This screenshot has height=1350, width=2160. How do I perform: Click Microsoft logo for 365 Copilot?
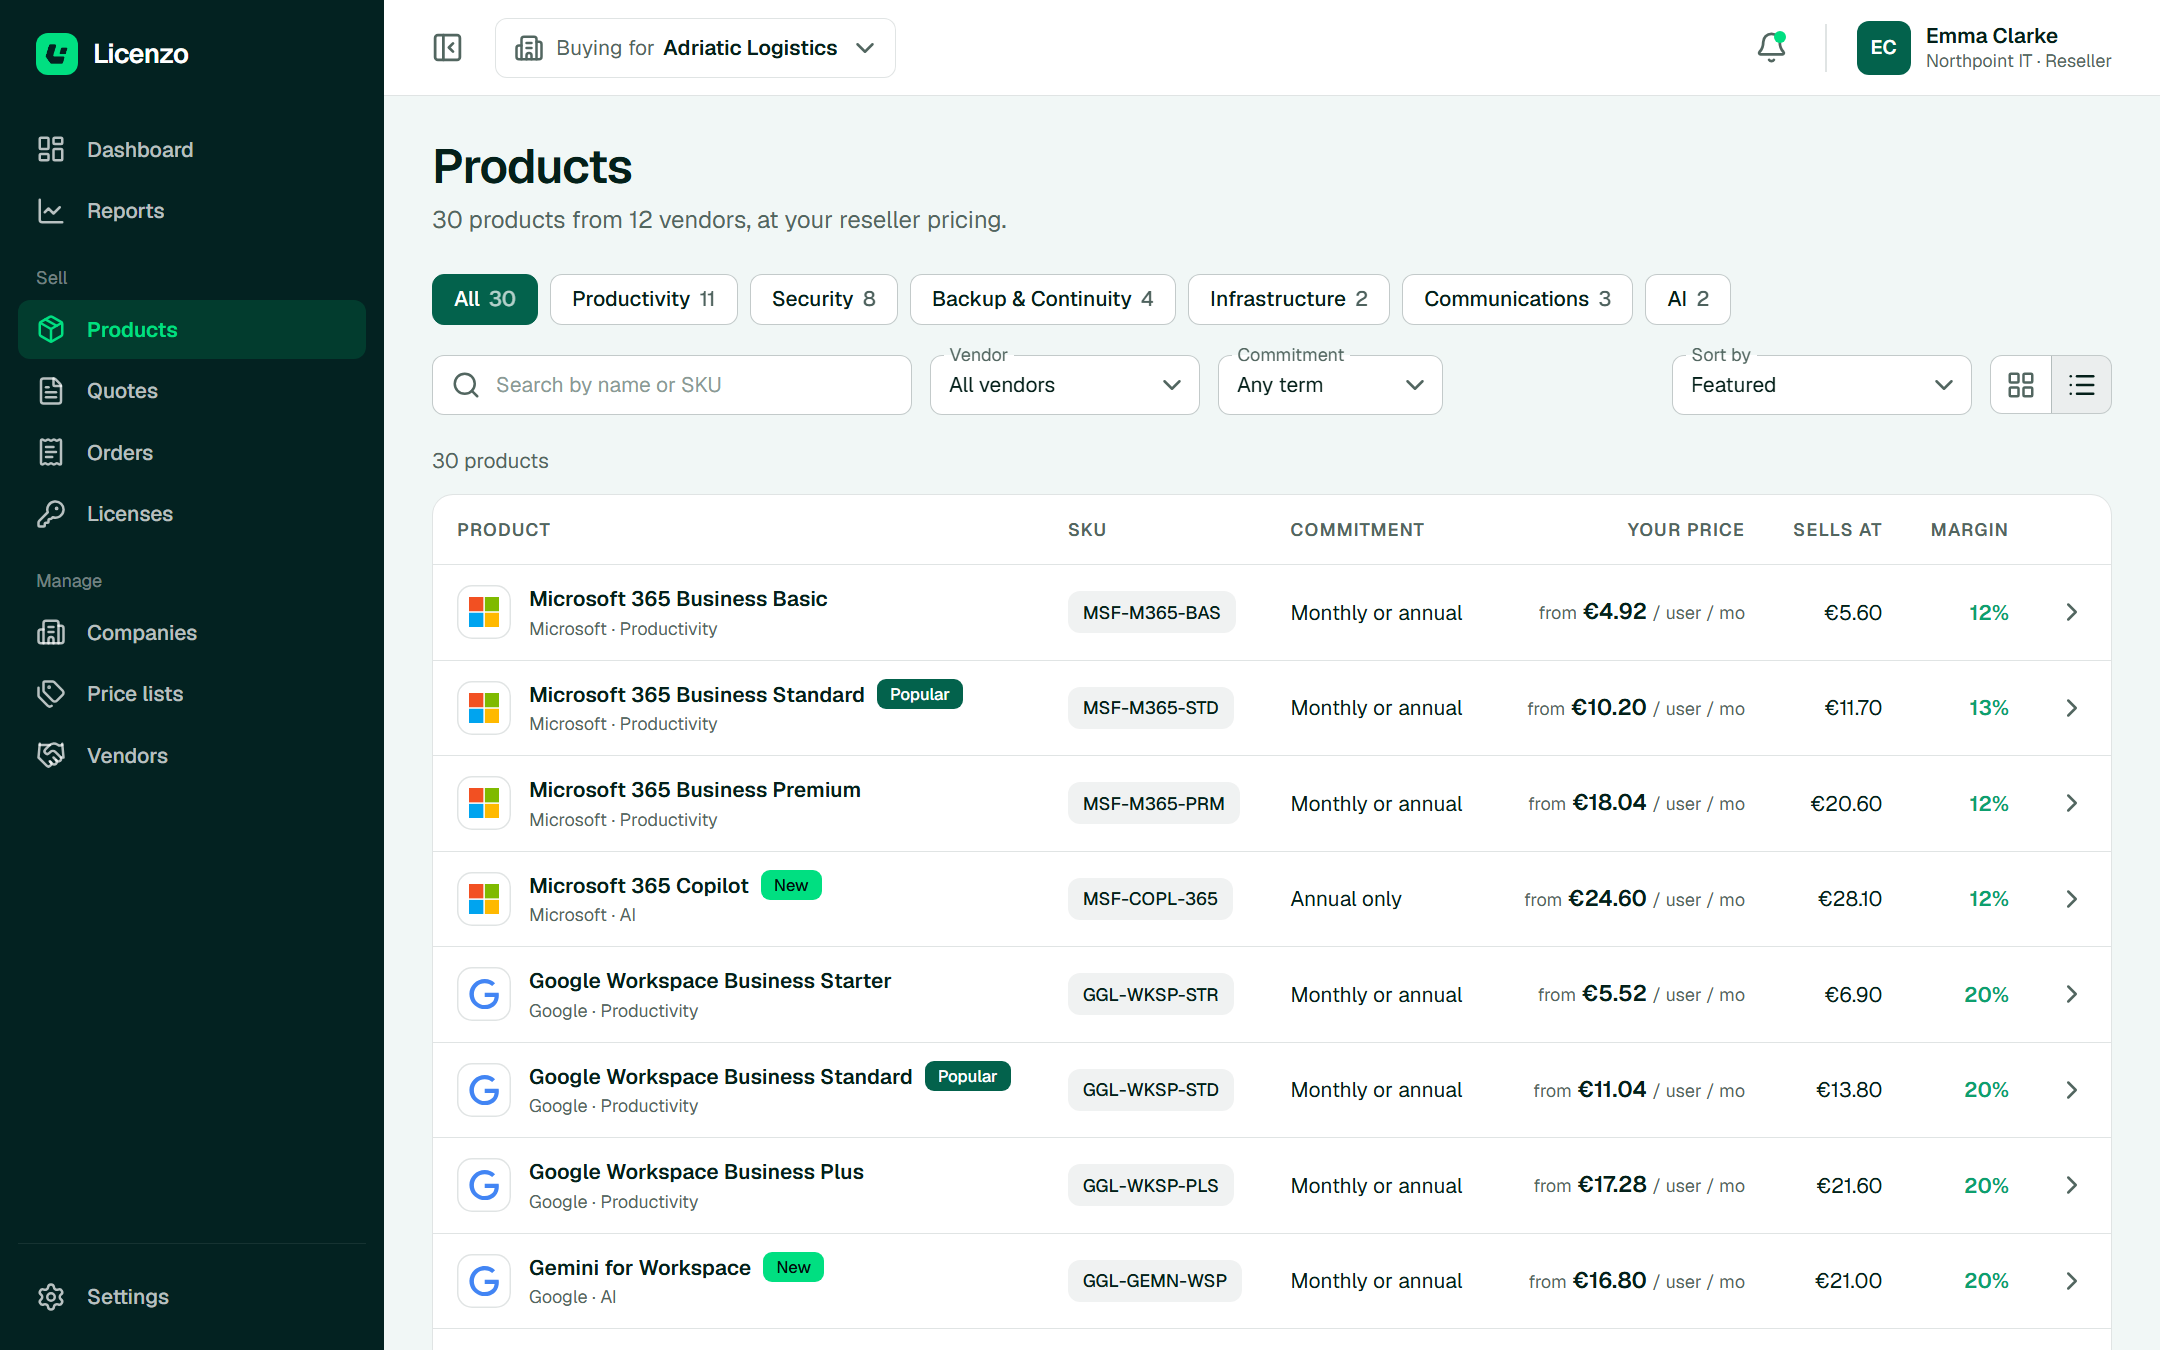coord(484,899)
